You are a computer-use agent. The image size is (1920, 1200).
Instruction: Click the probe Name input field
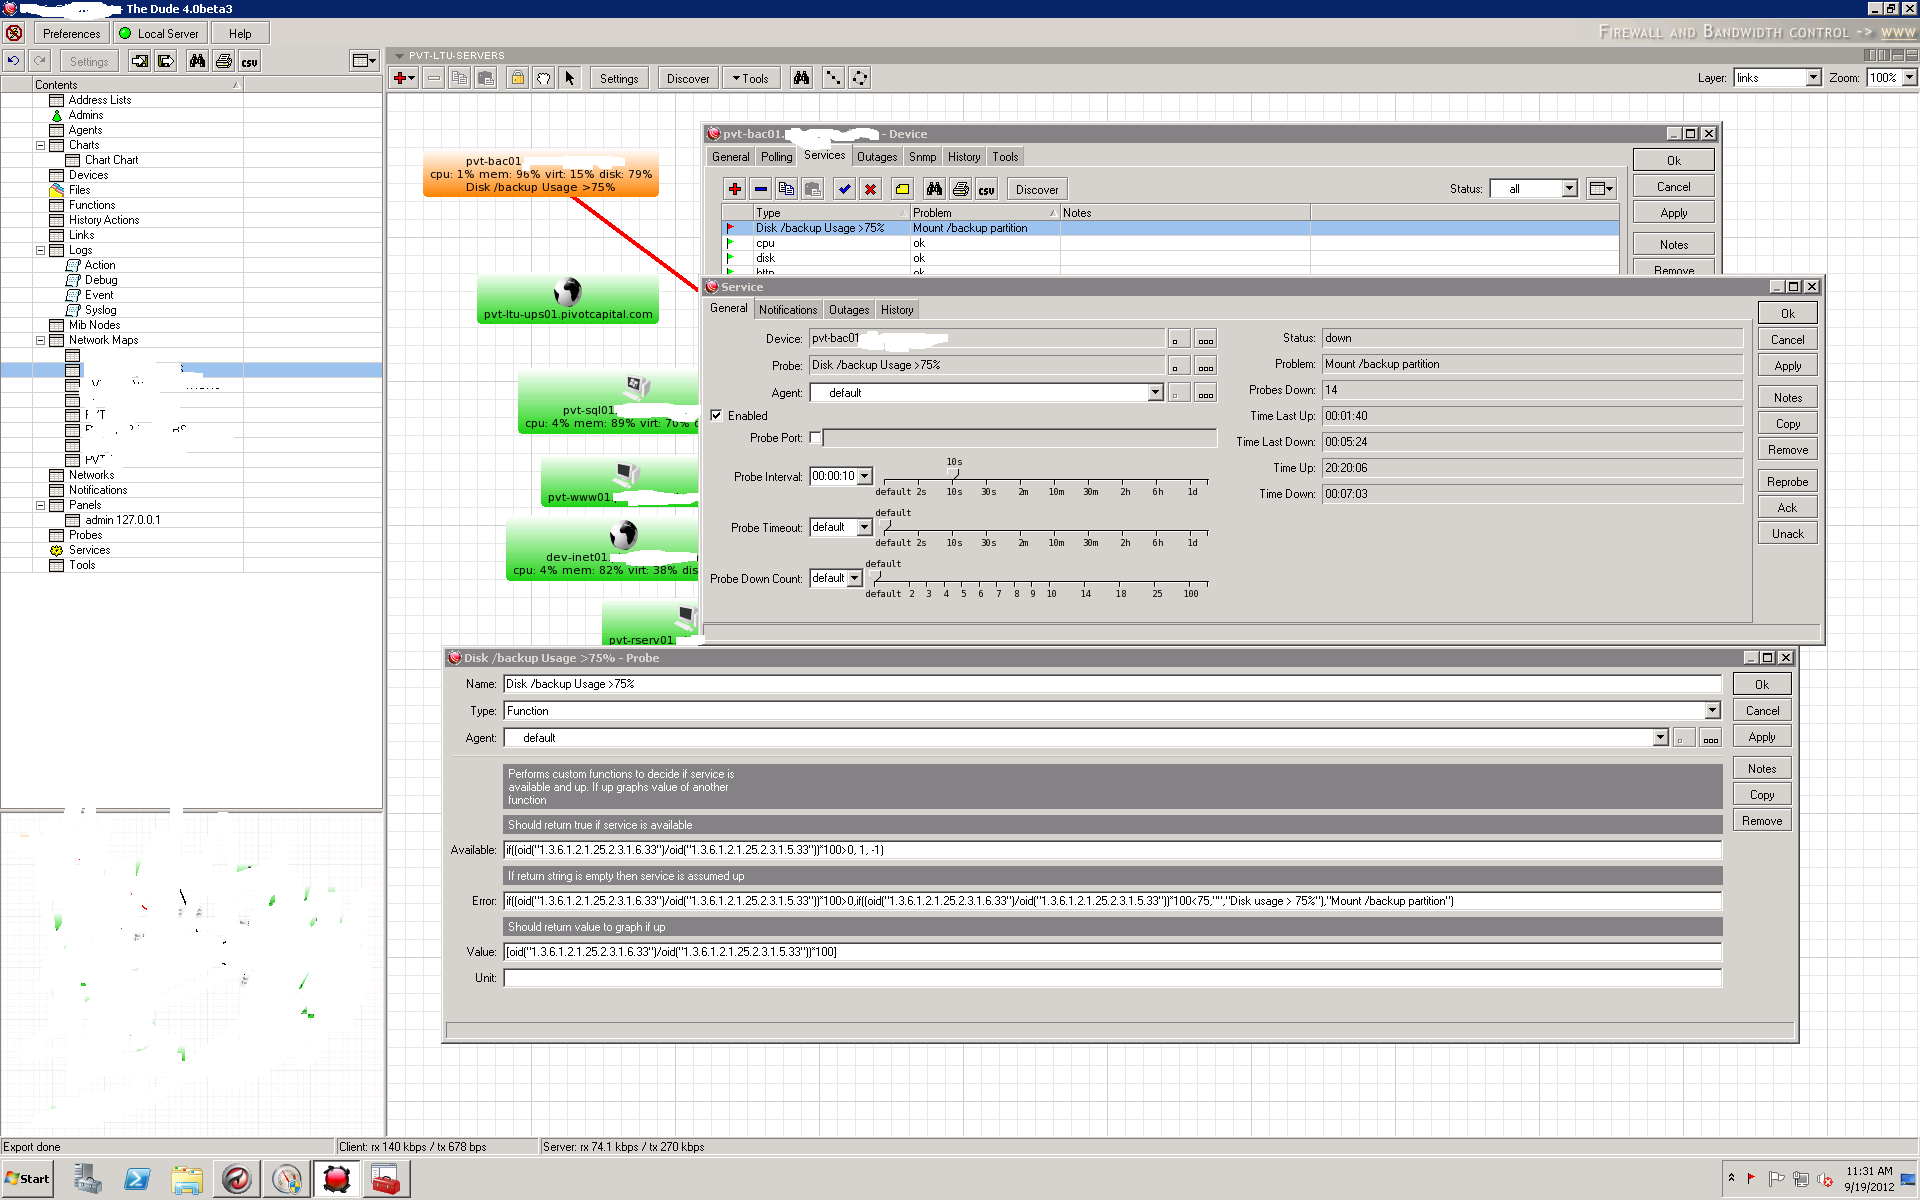1112,684
